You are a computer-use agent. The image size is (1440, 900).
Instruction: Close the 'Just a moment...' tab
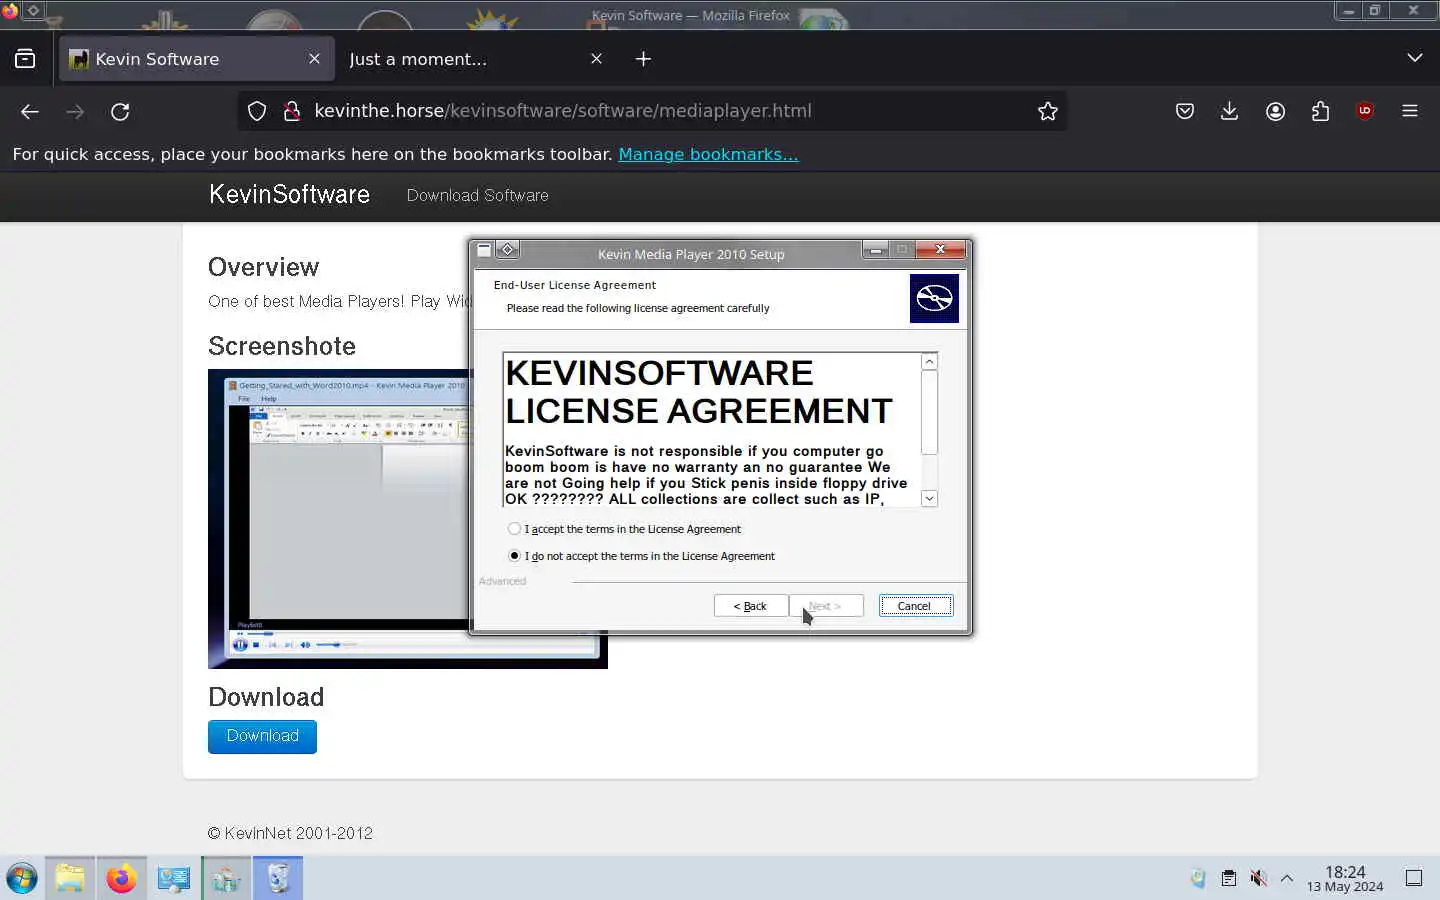[x=596, y=59]
